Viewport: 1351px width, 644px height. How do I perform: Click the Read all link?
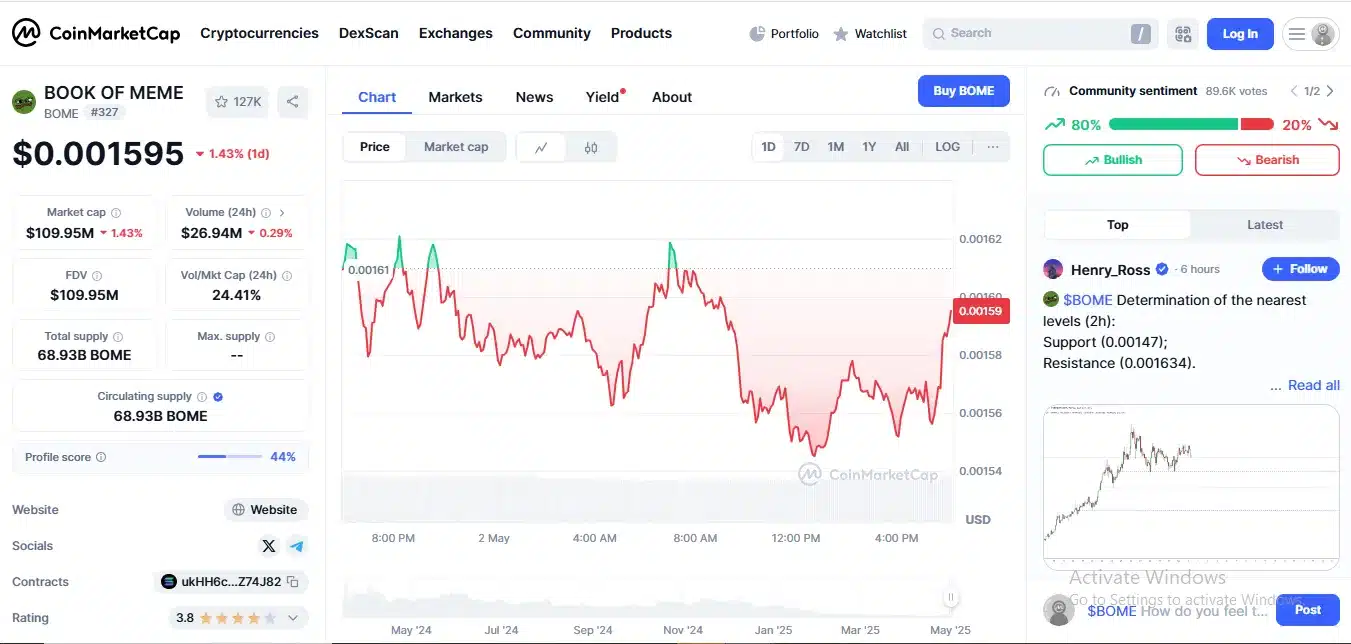[x=1314, y=386]
